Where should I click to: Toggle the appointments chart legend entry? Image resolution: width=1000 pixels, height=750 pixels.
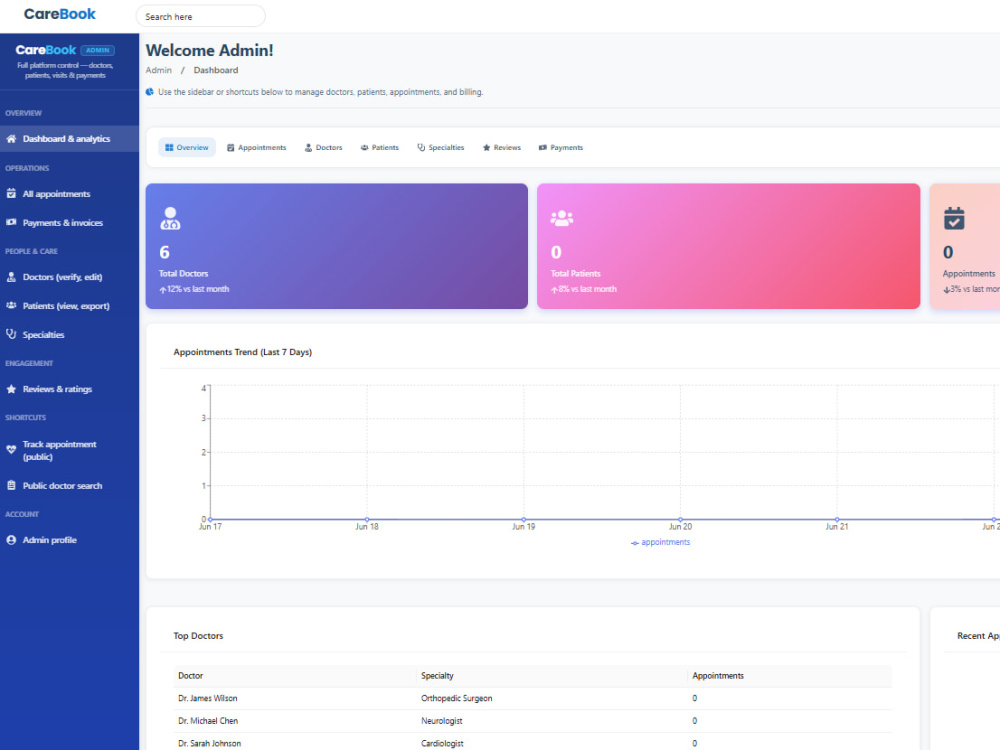(660, 542)
